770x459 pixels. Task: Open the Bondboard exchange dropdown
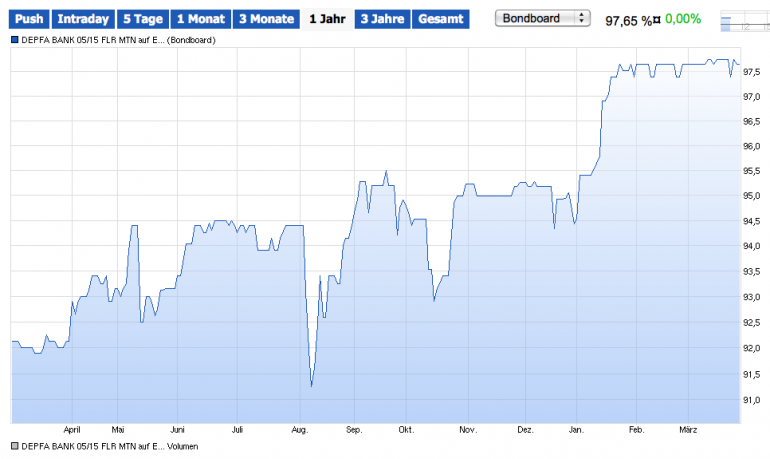coord(543,18)
